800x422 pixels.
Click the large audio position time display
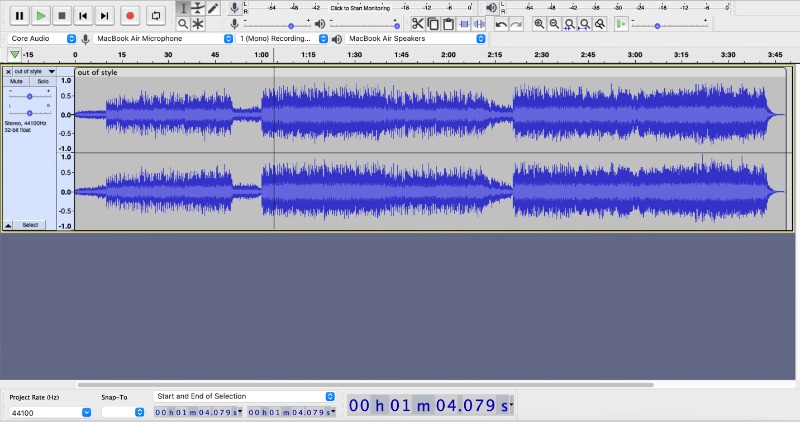(431, 406)
